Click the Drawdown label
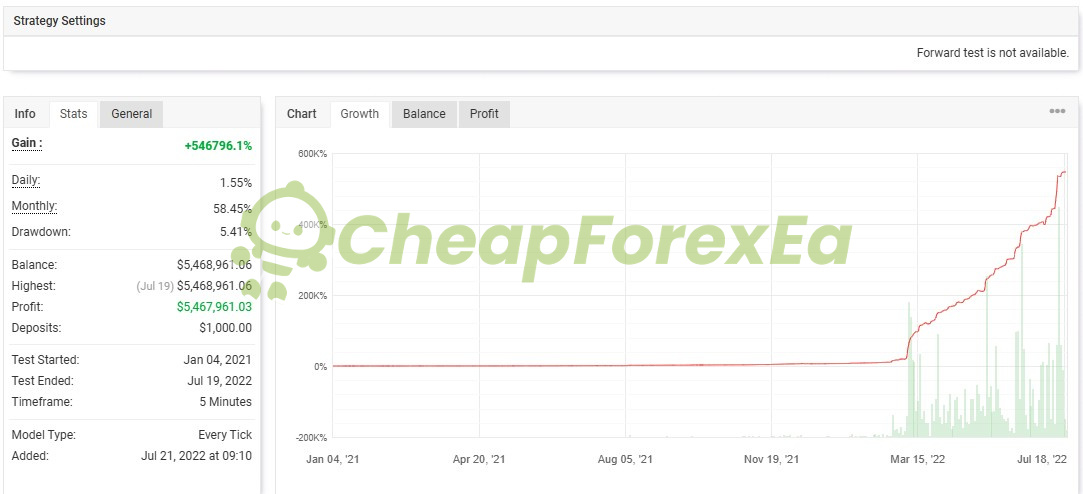The width and height of the screenshot is (1083, 494). [x=41, y=232]
